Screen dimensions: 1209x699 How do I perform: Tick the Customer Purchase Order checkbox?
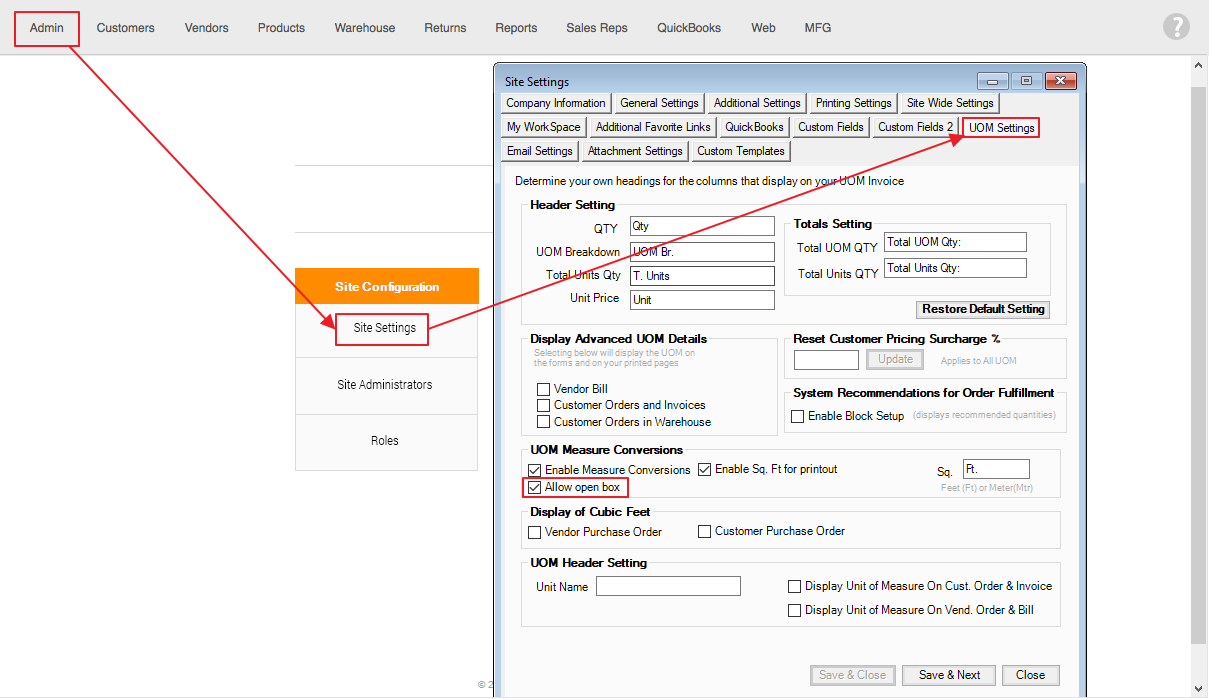704,532
